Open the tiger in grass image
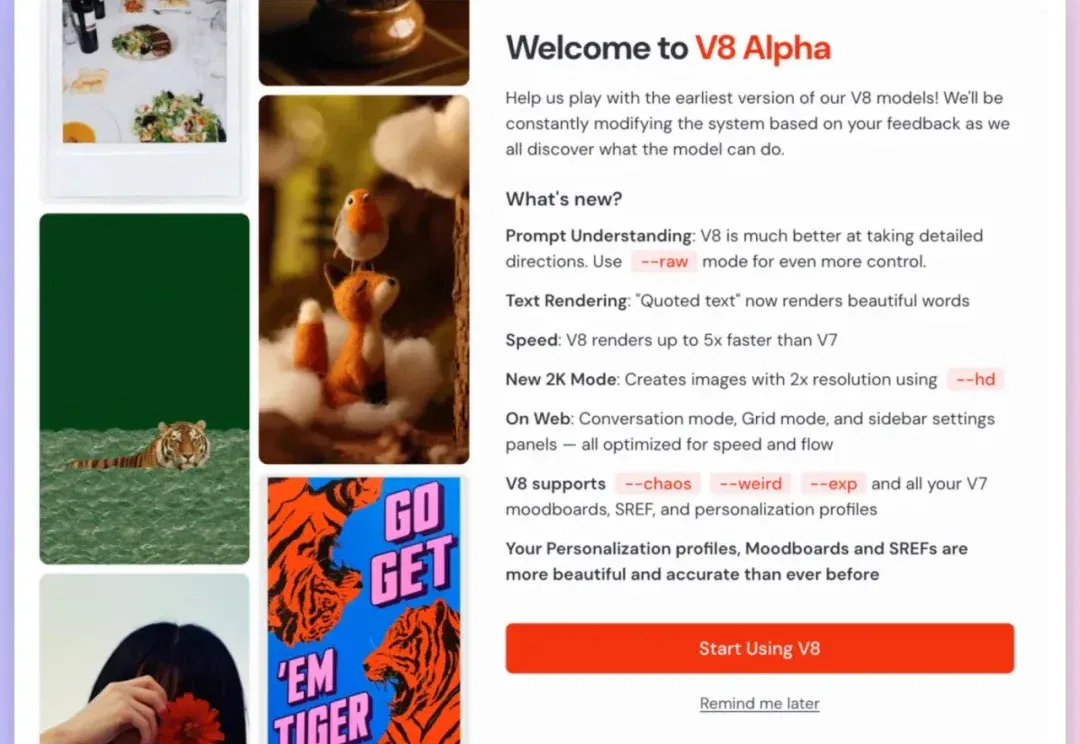The width and height of the screenshot is (1080, 744). coord(145,389)
